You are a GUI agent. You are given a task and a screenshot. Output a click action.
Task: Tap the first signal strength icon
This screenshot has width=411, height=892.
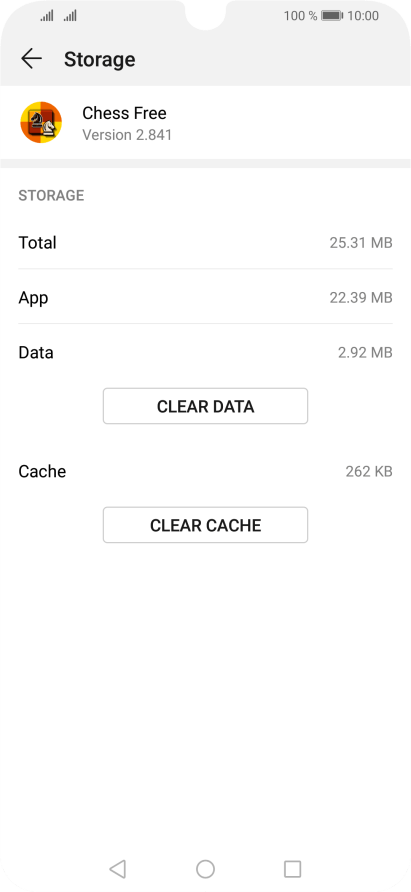click(x=47, y=16)
